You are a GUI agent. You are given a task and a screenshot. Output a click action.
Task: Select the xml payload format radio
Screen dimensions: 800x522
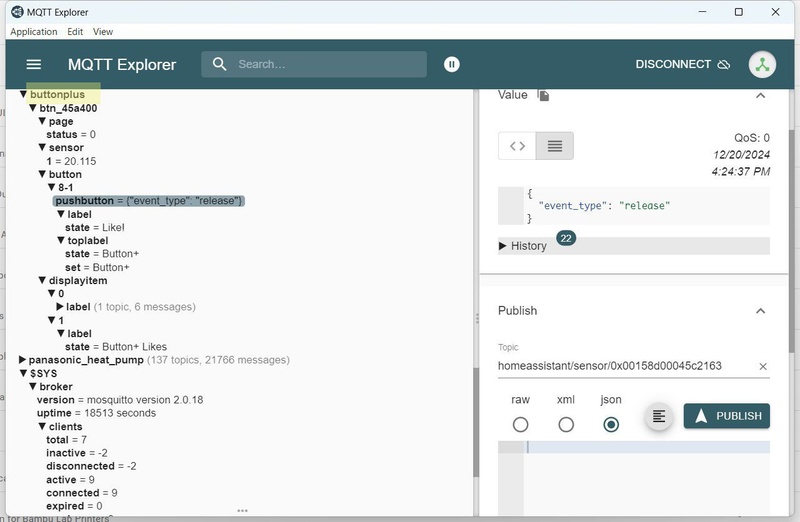click(566, 425)
